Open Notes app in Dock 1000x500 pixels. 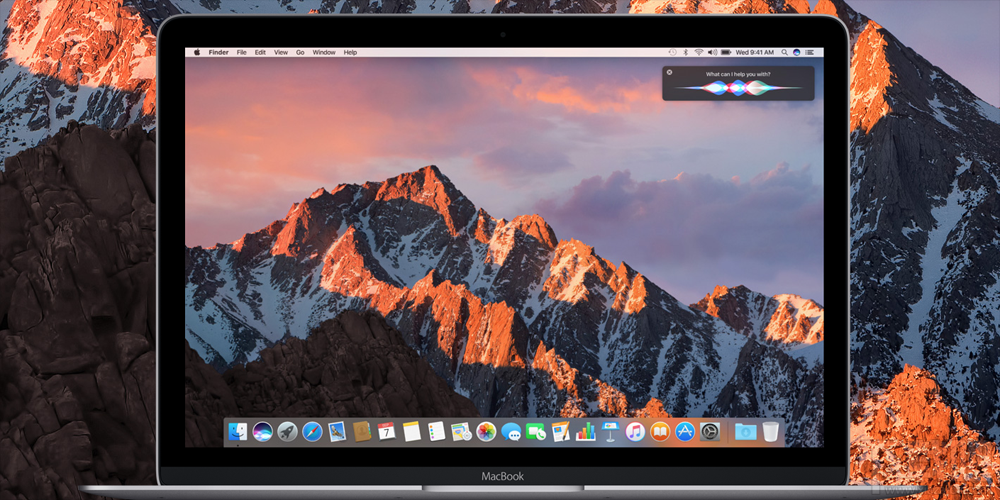[x=411, y=432]
